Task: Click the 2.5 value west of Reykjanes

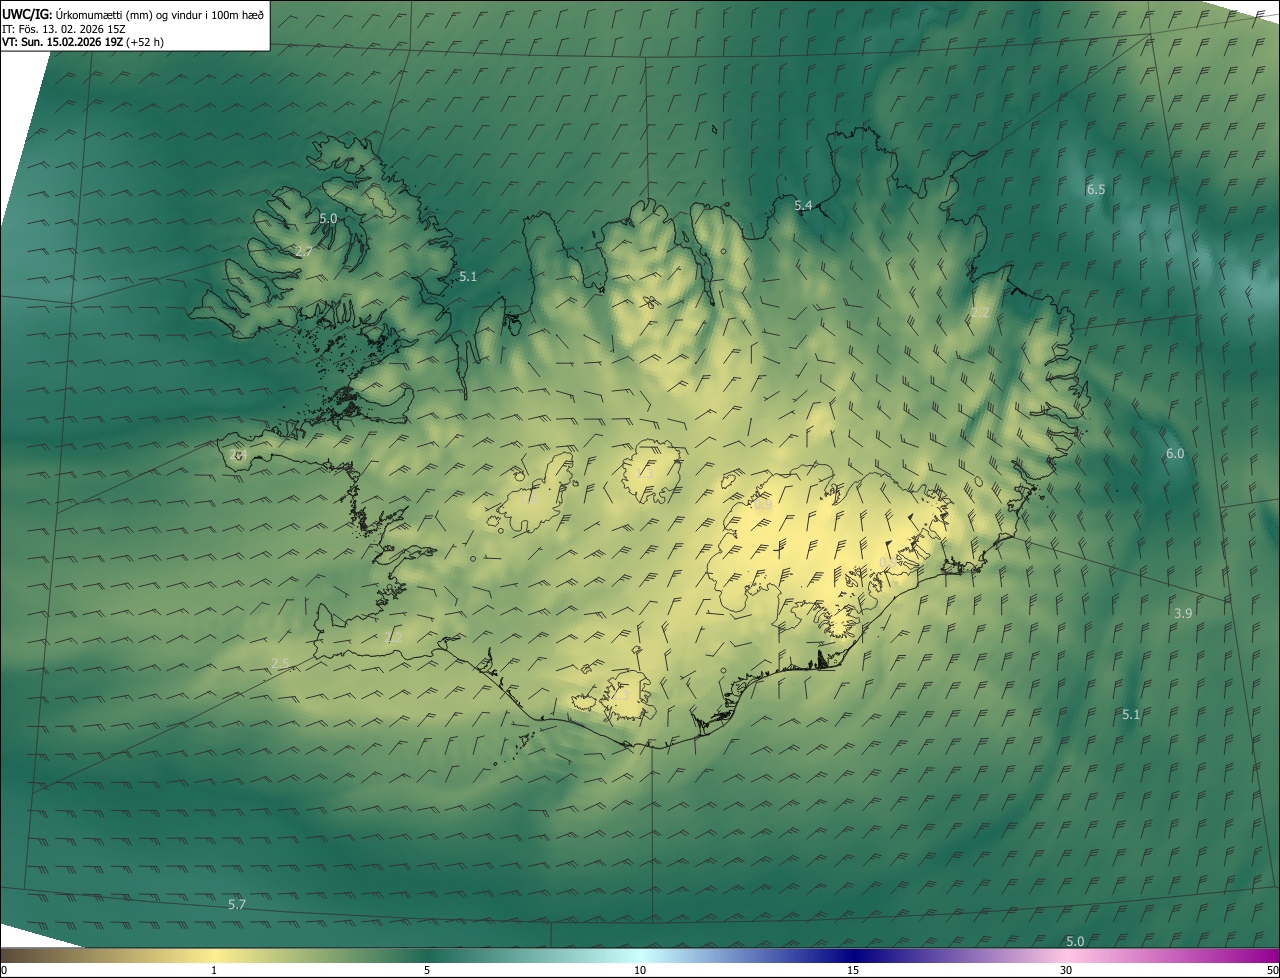Action: tap(280, 664)
